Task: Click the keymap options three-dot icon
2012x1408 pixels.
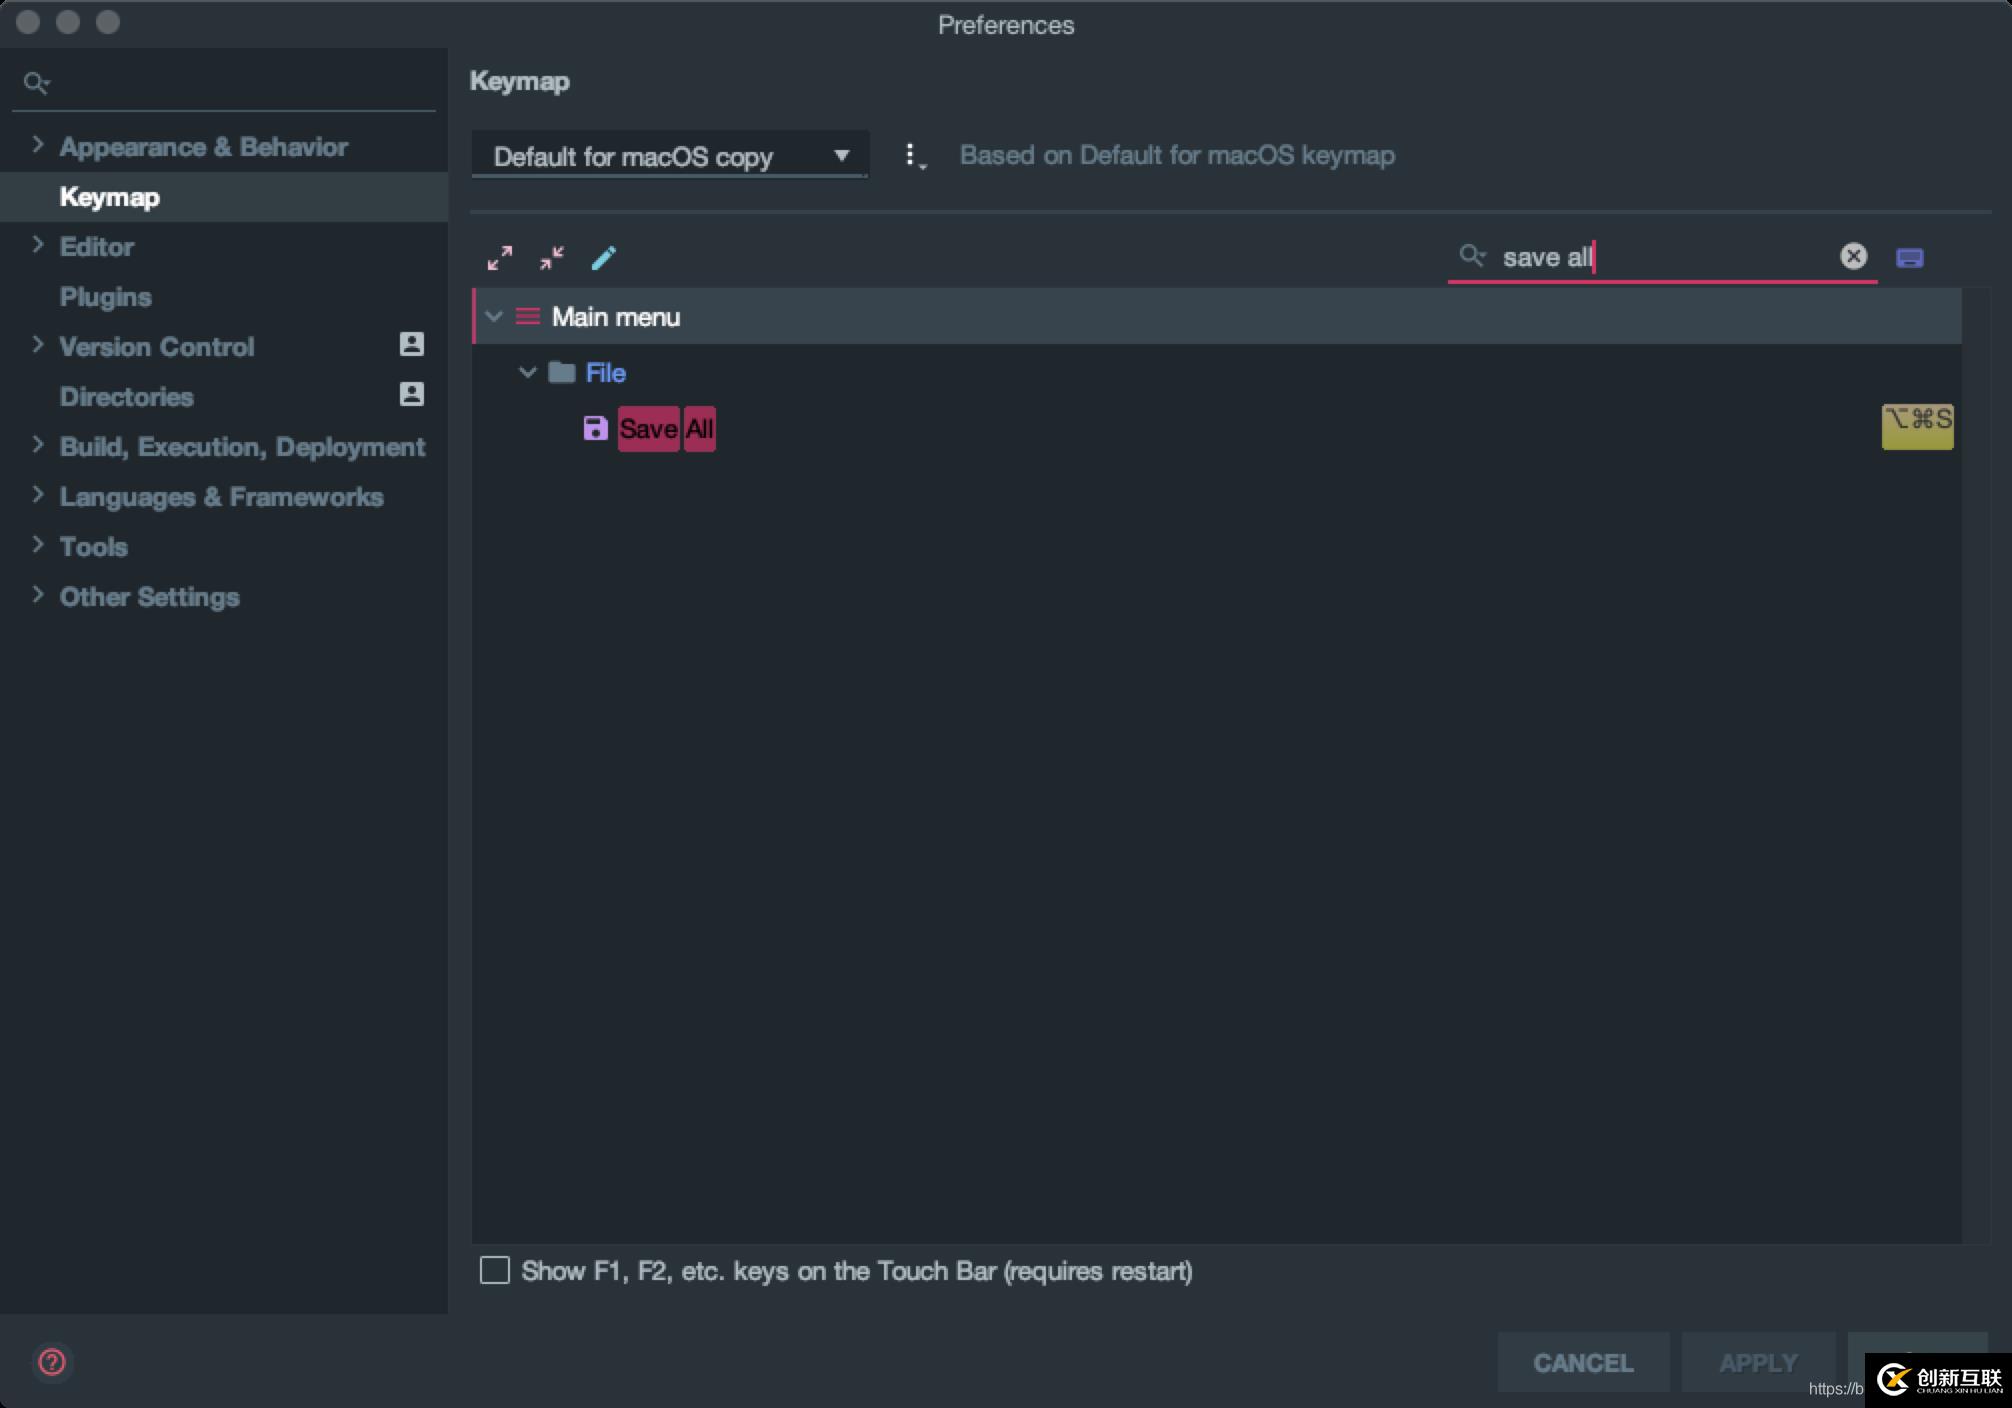Action: 911,153
